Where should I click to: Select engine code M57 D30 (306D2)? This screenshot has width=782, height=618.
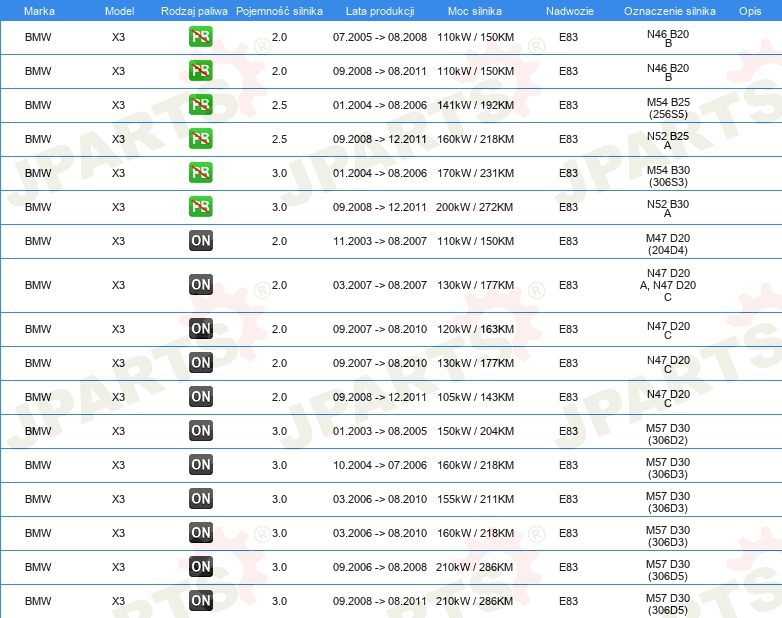point(668,434)
